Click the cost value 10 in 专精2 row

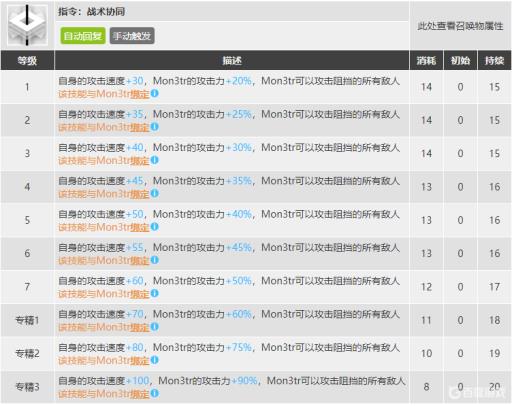pos(426,354)
